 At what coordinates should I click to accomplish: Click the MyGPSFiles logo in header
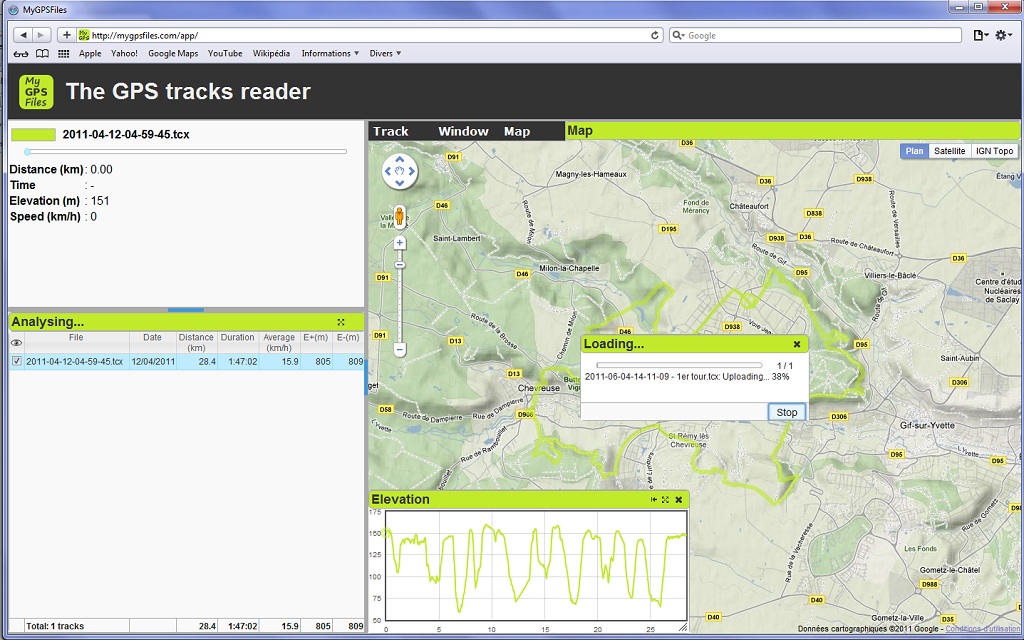pos(36,92)
